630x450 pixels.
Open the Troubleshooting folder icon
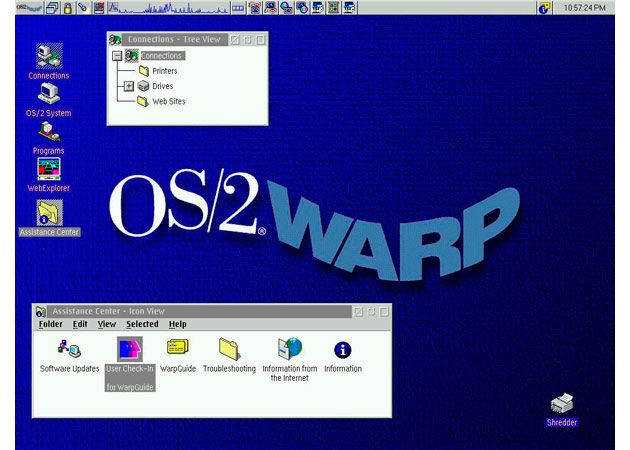coord(229,349)
